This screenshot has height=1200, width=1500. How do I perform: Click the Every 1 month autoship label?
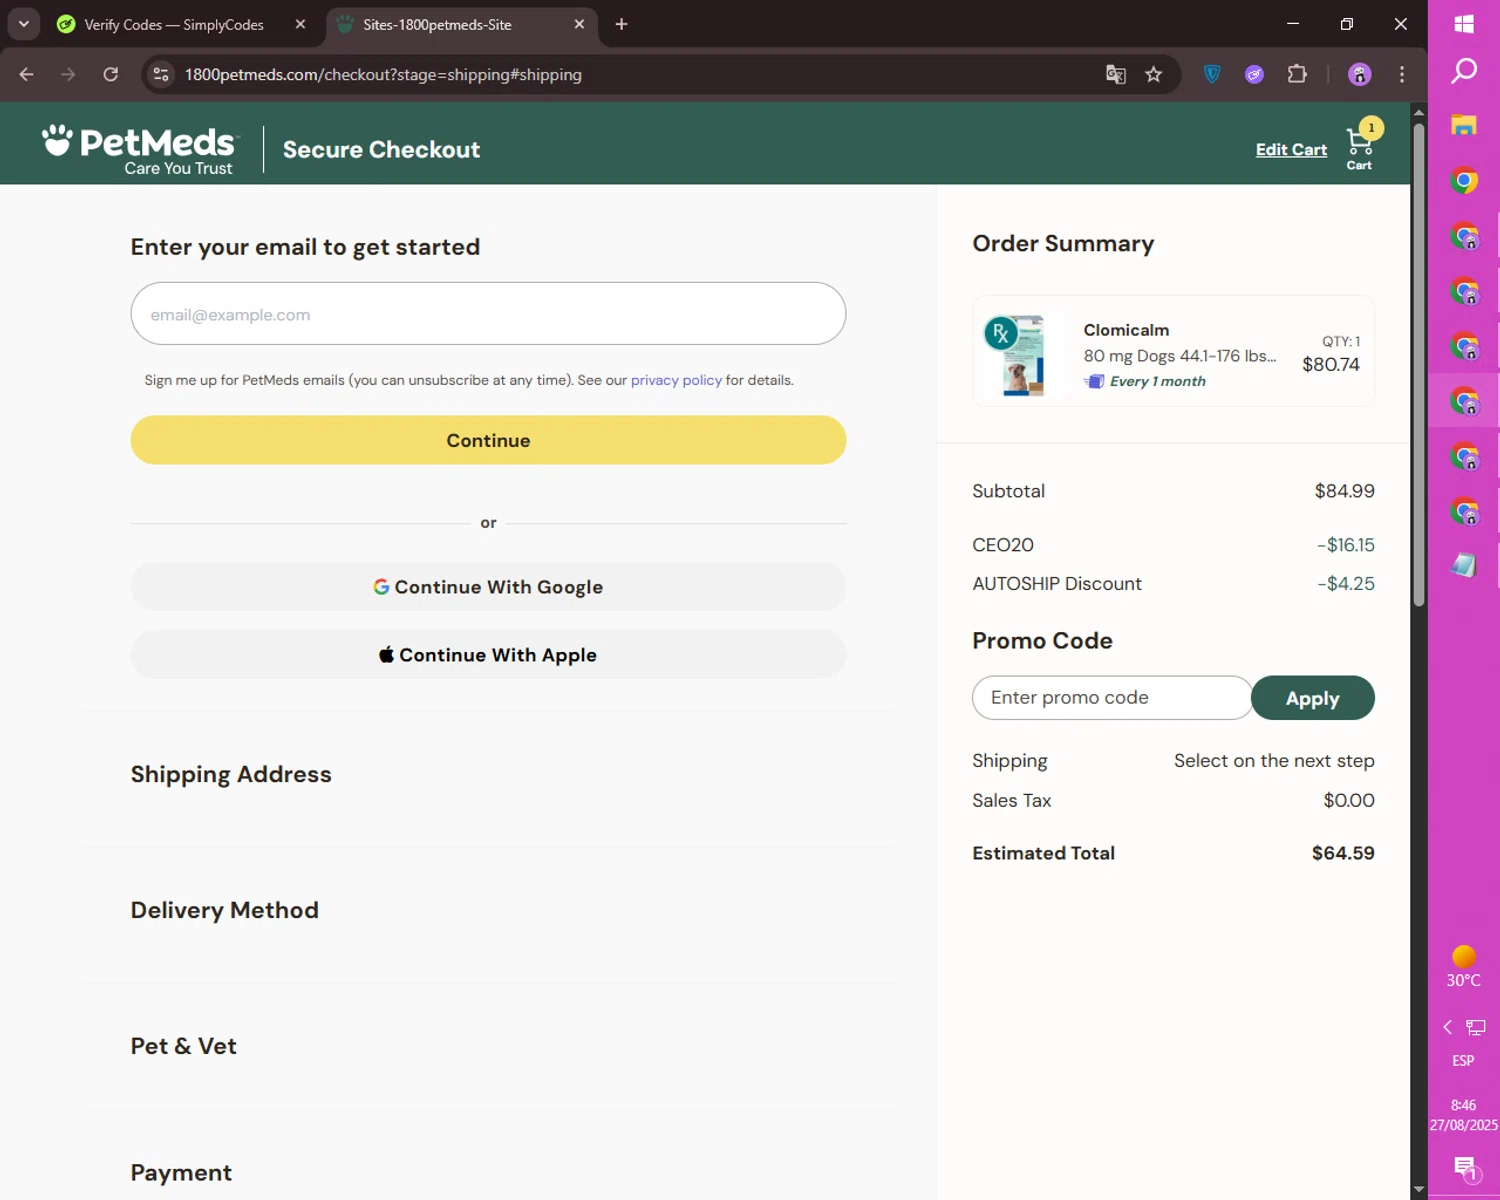click(x=1157, y=381)
